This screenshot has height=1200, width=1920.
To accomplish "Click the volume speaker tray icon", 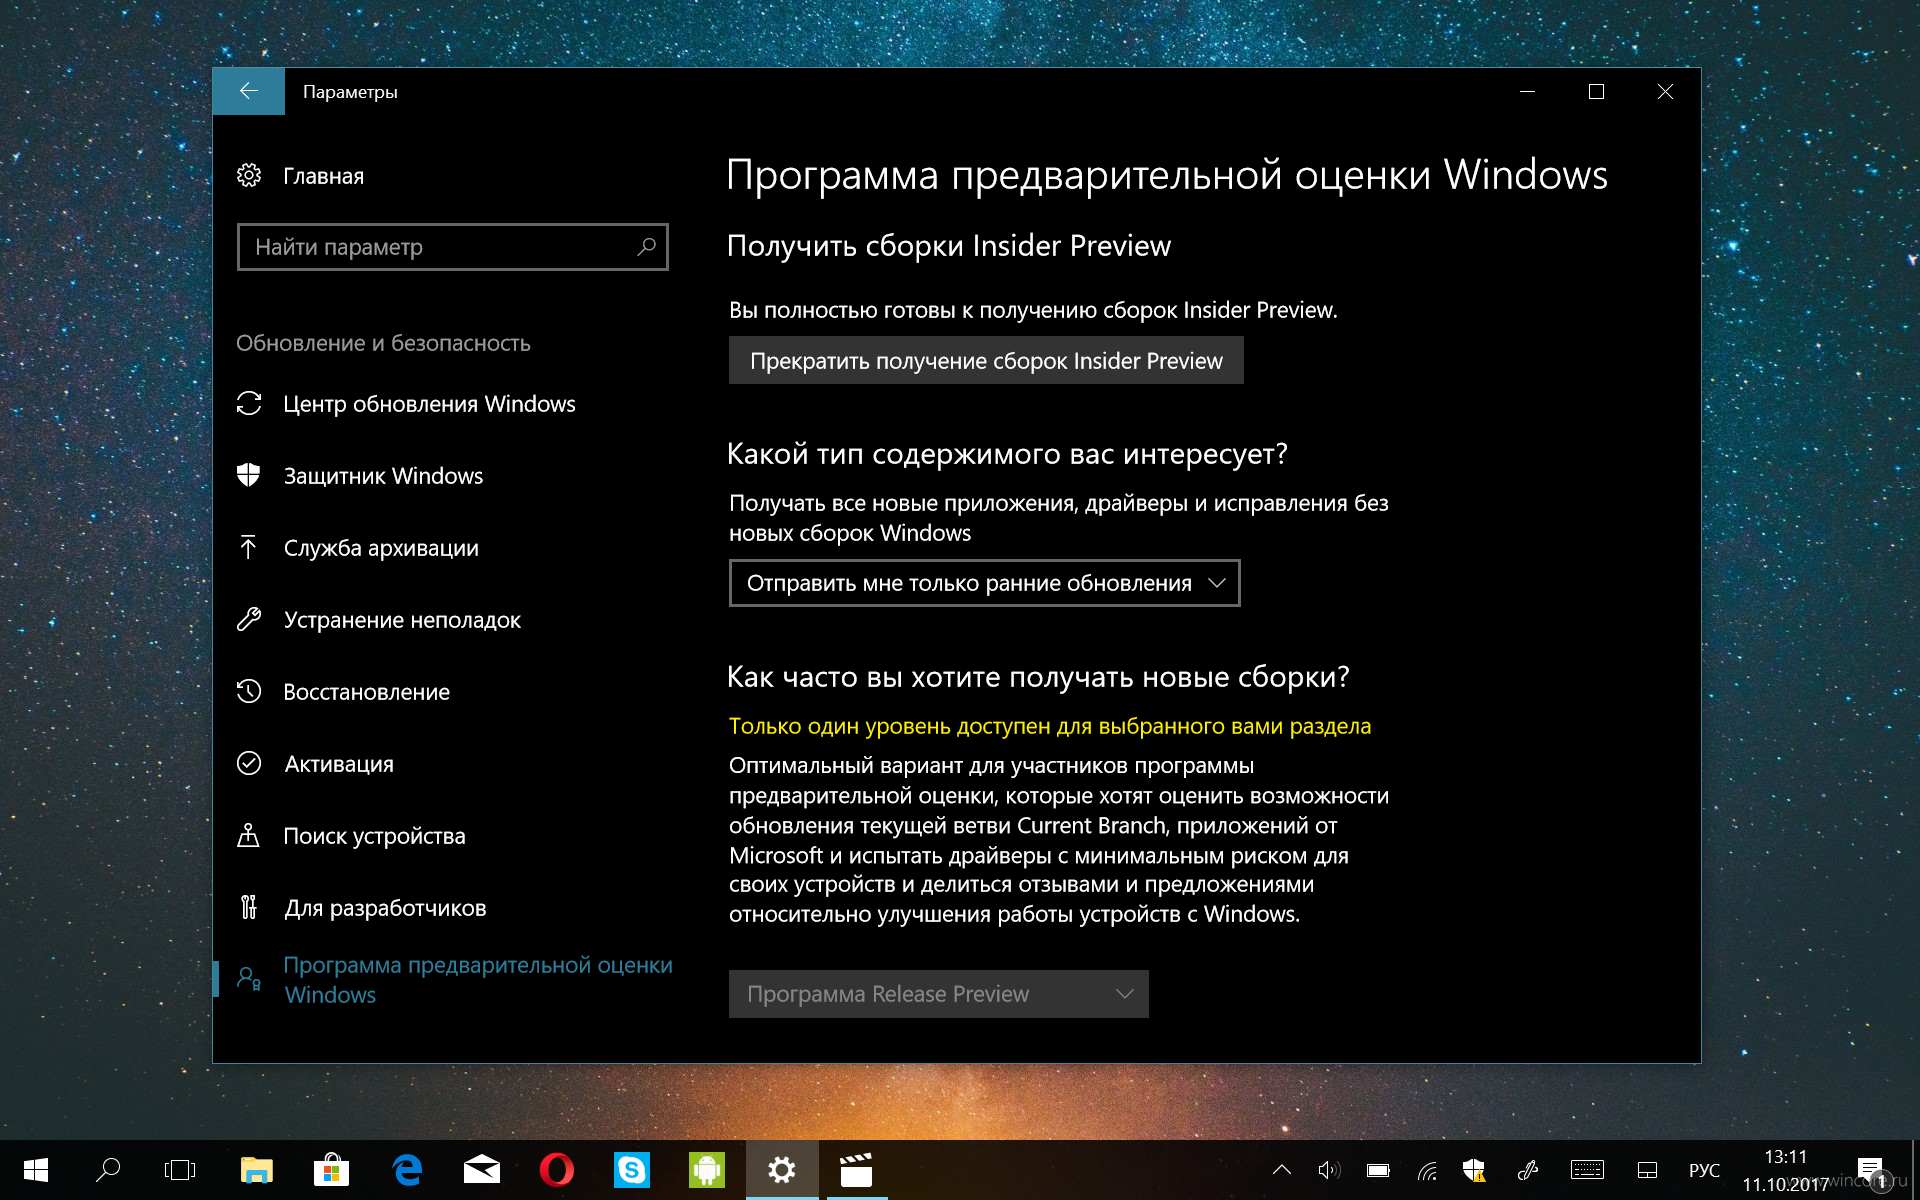I will click(x=1329, y=1170).
